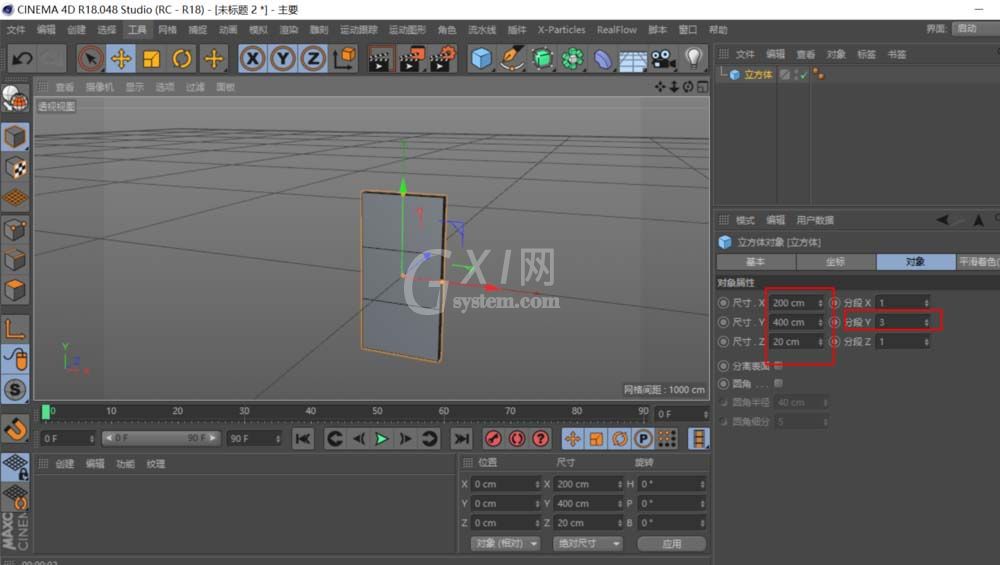Activate the Scale tool
Viewport: 1000px width, 565px height.
(x=152, y=59)
